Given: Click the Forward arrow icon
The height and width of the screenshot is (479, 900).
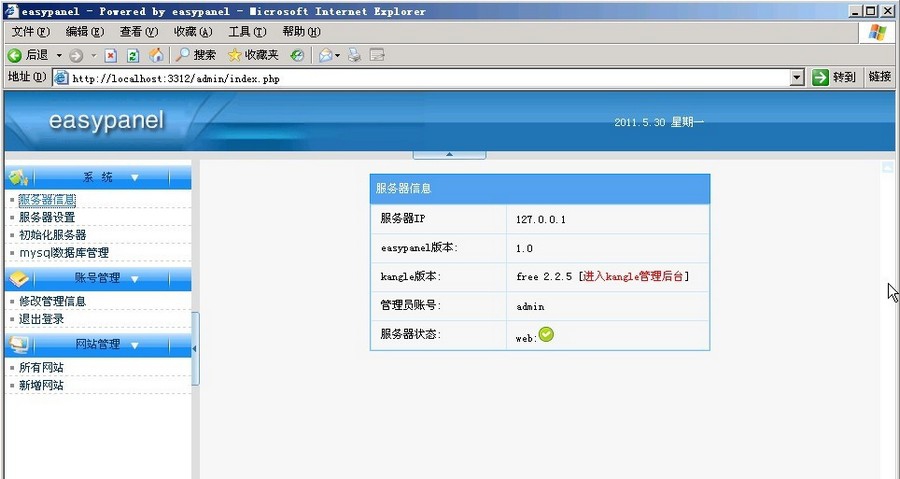Looking at the screenshot, I should pyautogui.click(x=76, y=56).
